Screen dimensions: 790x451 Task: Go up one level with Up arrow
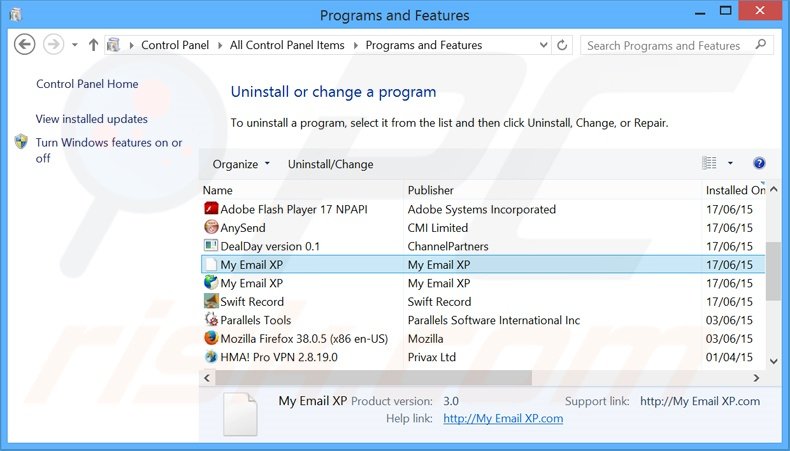click(x=93, y=45)
